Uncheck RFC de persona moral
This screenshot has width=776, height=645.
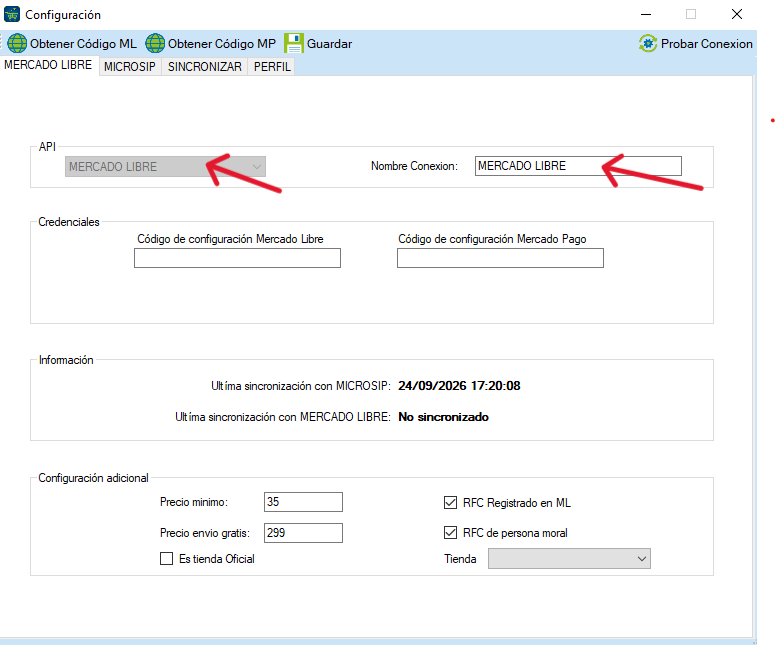pyautogui.click(x=450, y=533)
